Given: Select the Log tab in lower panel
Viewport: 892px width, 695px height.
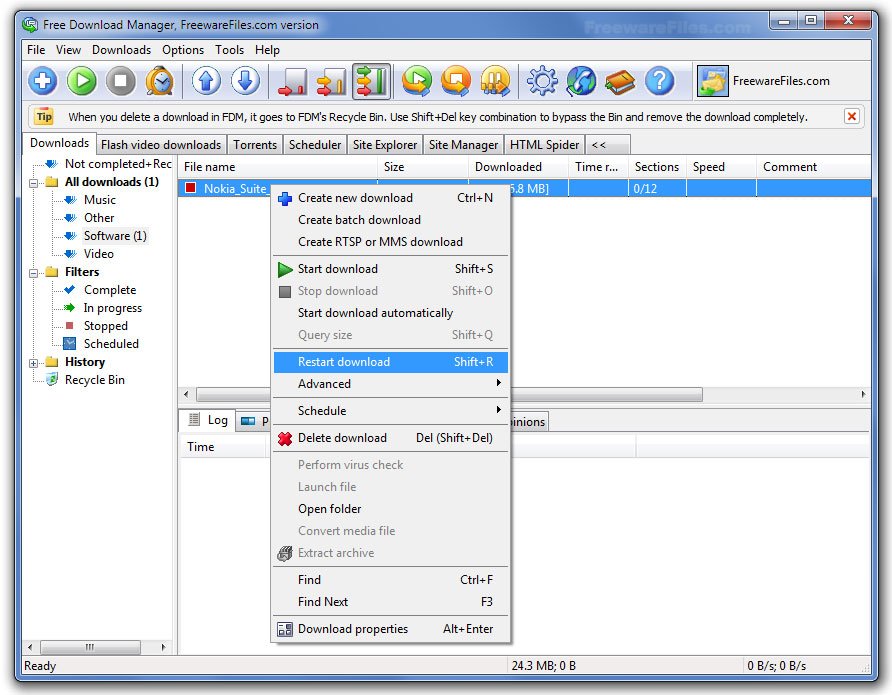Looking at the screenshot, I should (208, 420).
